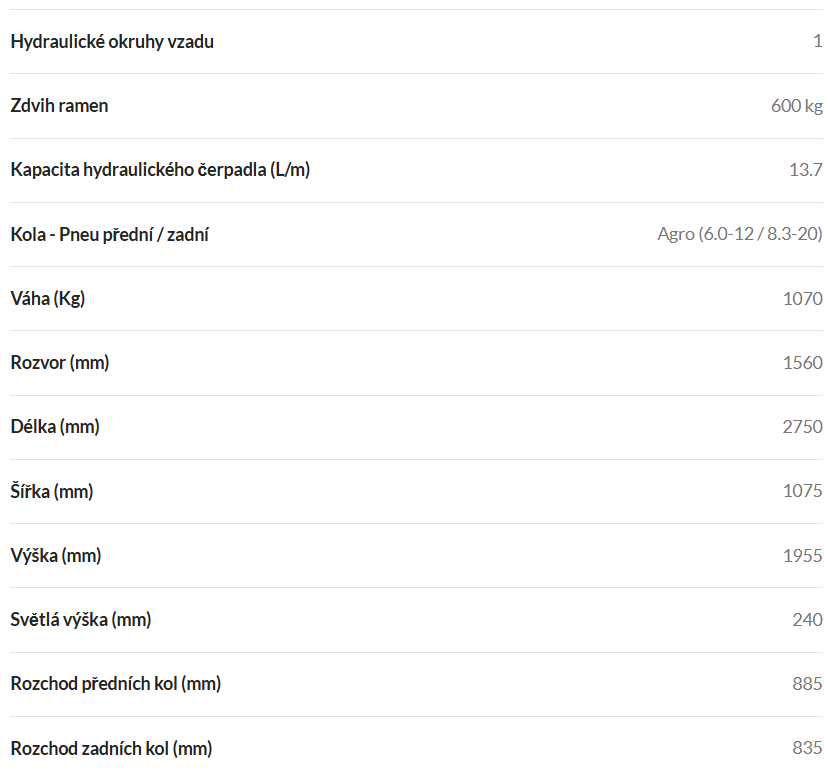
Task: Select Kola - Pneu přední / zadní label
Action: [109, 234]
